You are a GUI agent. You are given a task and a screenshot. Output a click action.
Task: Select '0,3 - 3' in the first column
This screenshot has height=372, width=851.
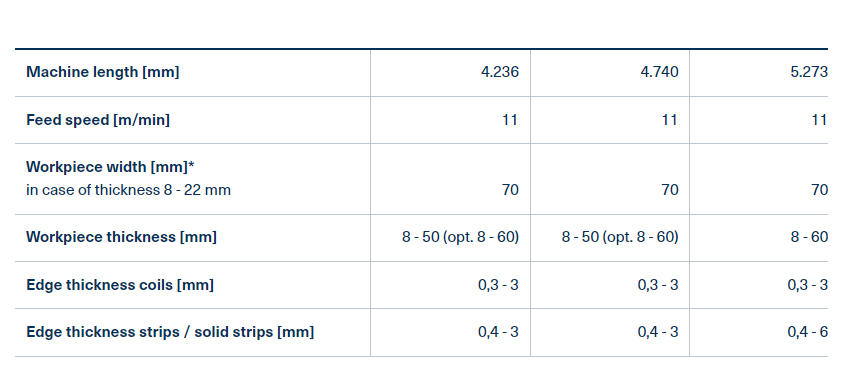point(498,285)
